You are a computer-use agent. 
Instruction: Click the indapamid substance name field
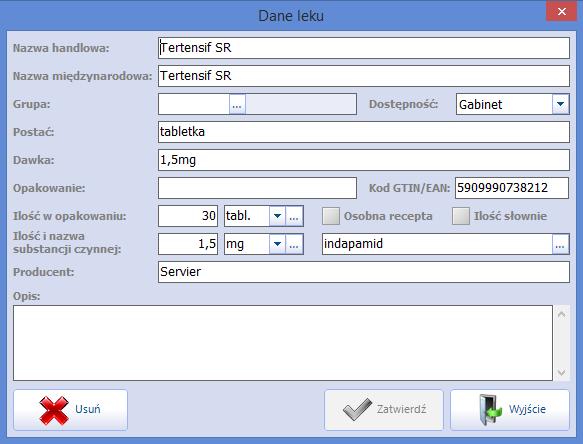pos(437,244)
